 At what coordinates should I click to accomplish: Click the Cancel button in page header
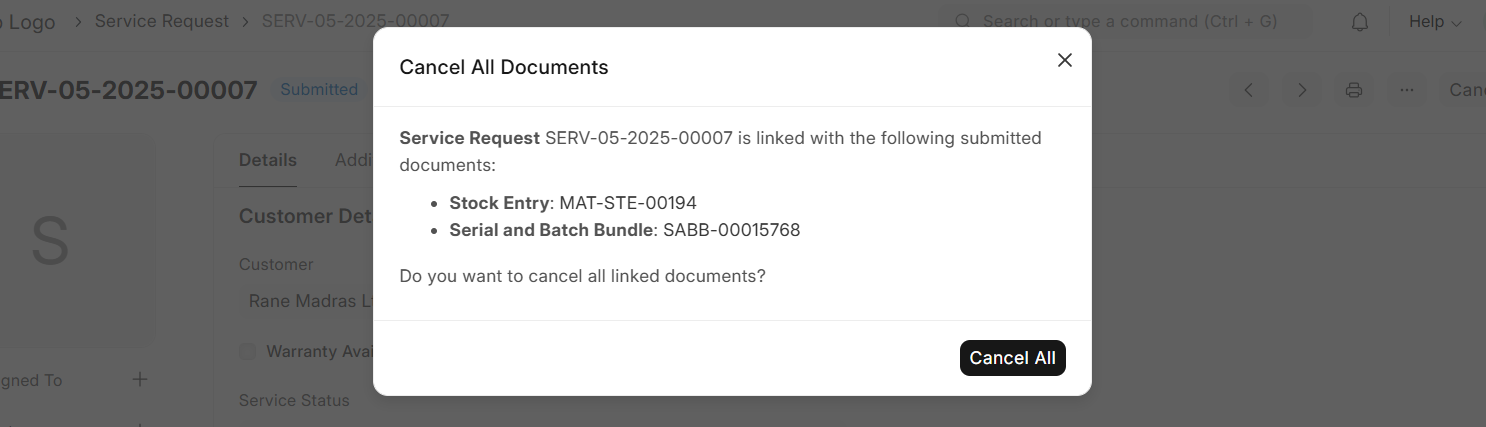[x=1467, y=90]
